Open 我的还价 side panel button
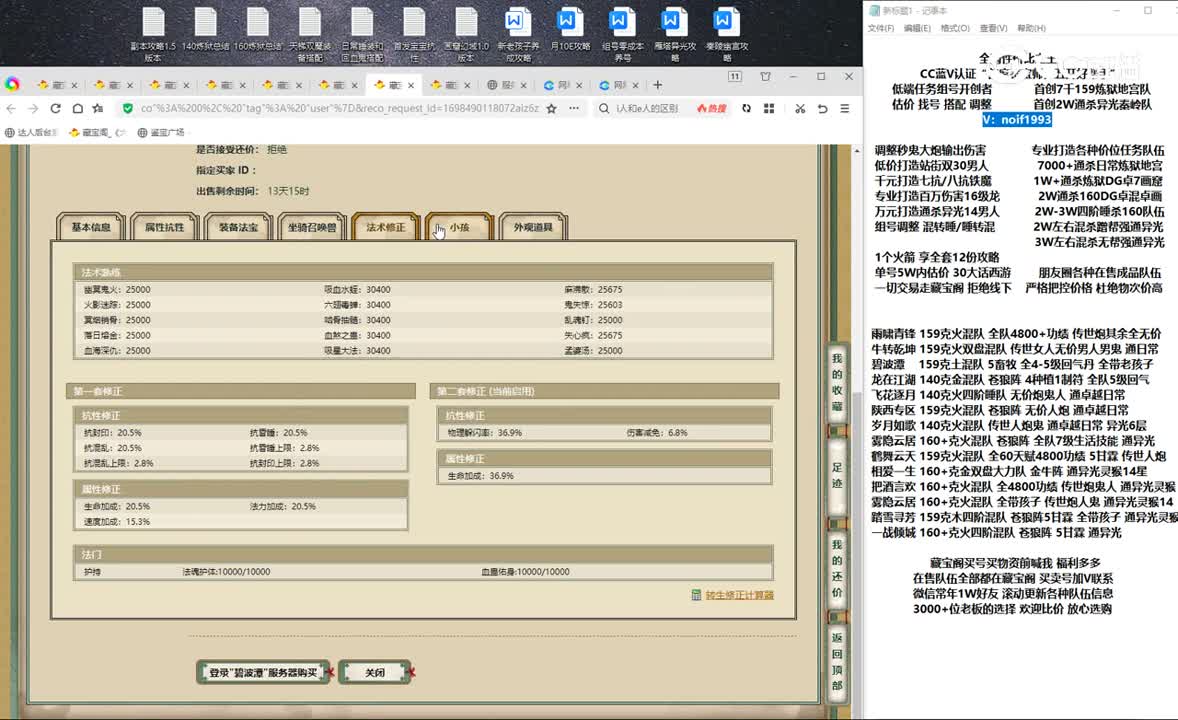 pos(837,569)
